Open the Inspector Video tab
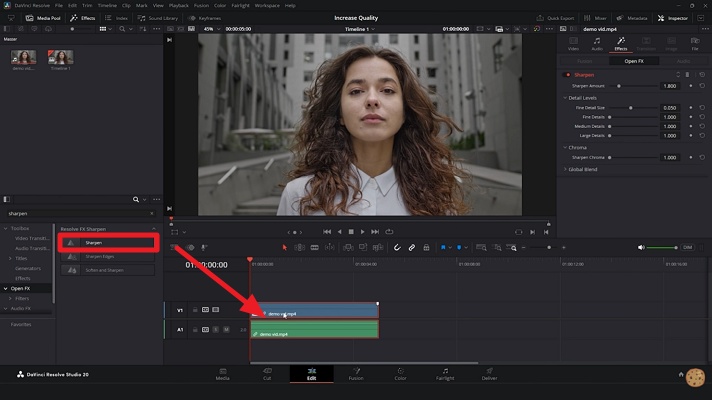 pos(574,44)
